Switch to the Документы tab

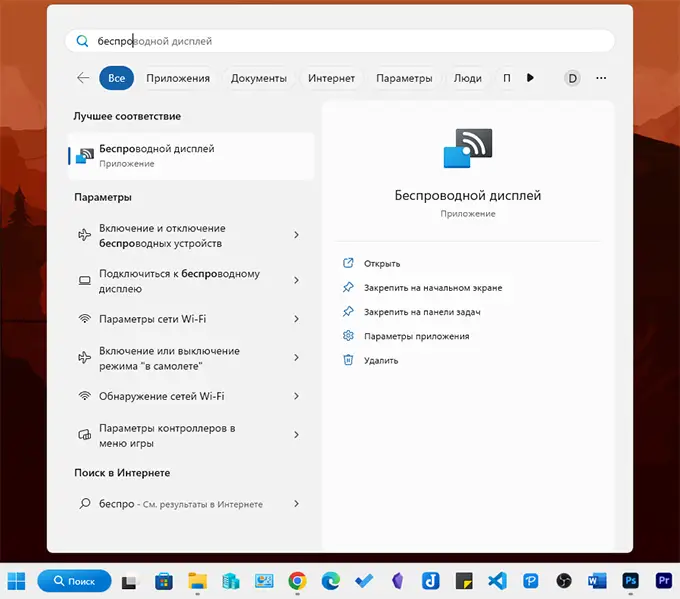[258, 78]
